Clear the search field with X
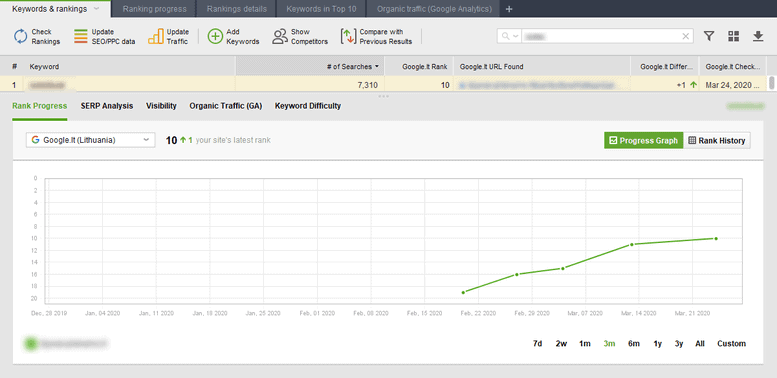Viewport: 777px width, 378px height. tap(686, 36)
